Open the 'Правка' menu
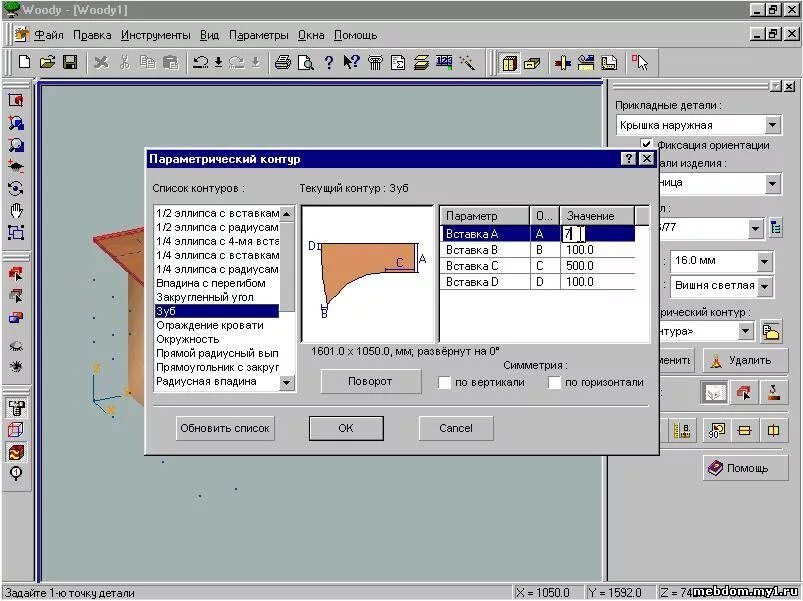 click(92, 35)
